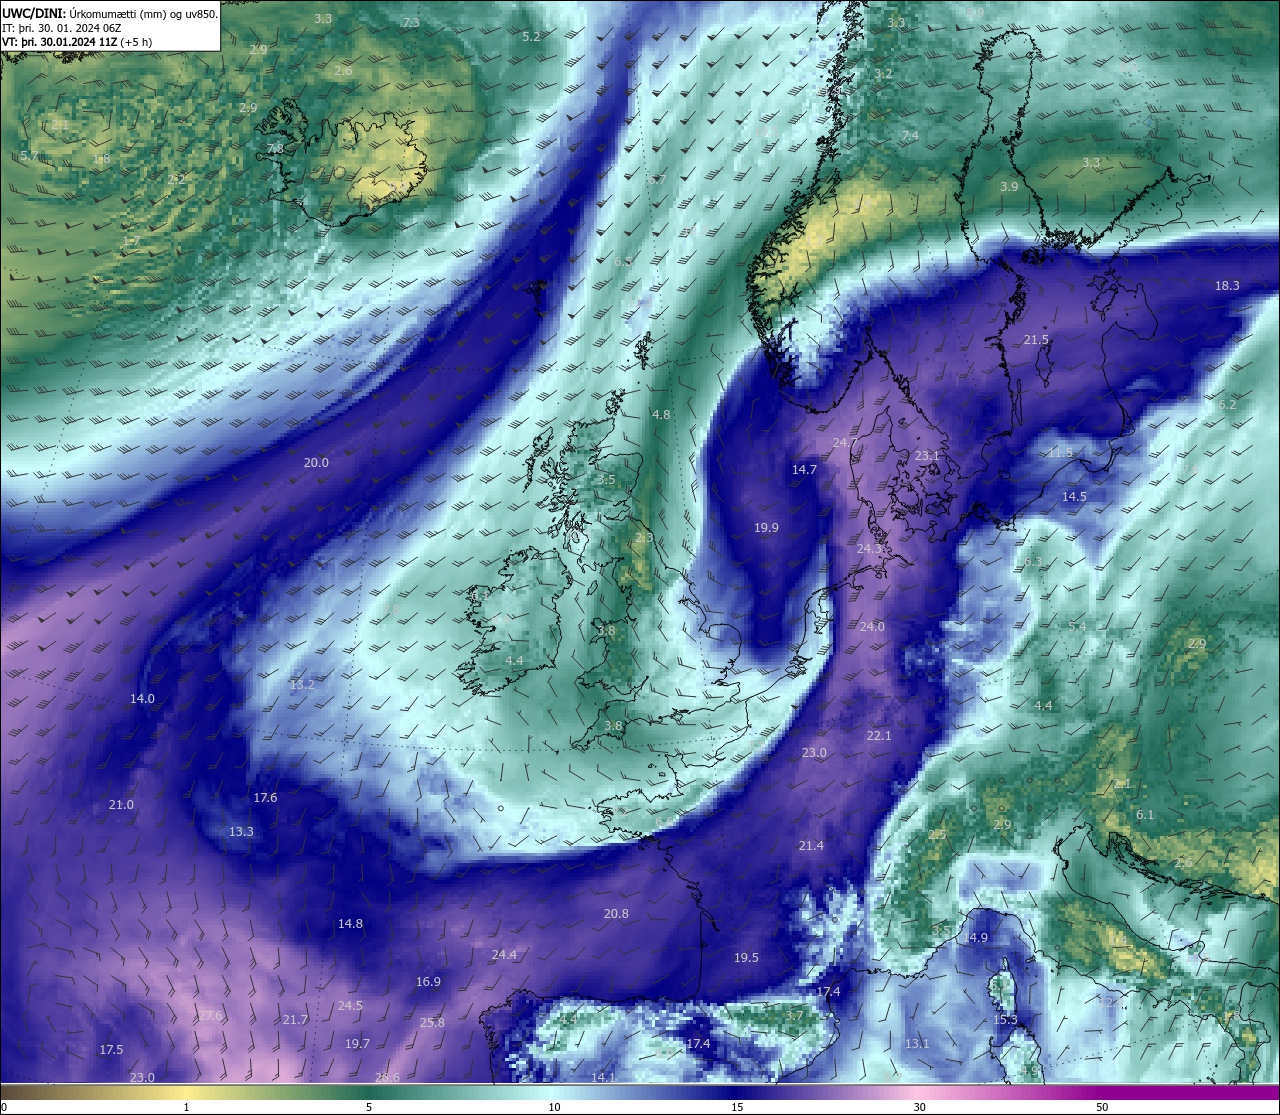The width and height of the screenshot is (1280, 1115).
Task: Click the 15.3 value near Sardinia
Action: click(x=1005, y=1020)
